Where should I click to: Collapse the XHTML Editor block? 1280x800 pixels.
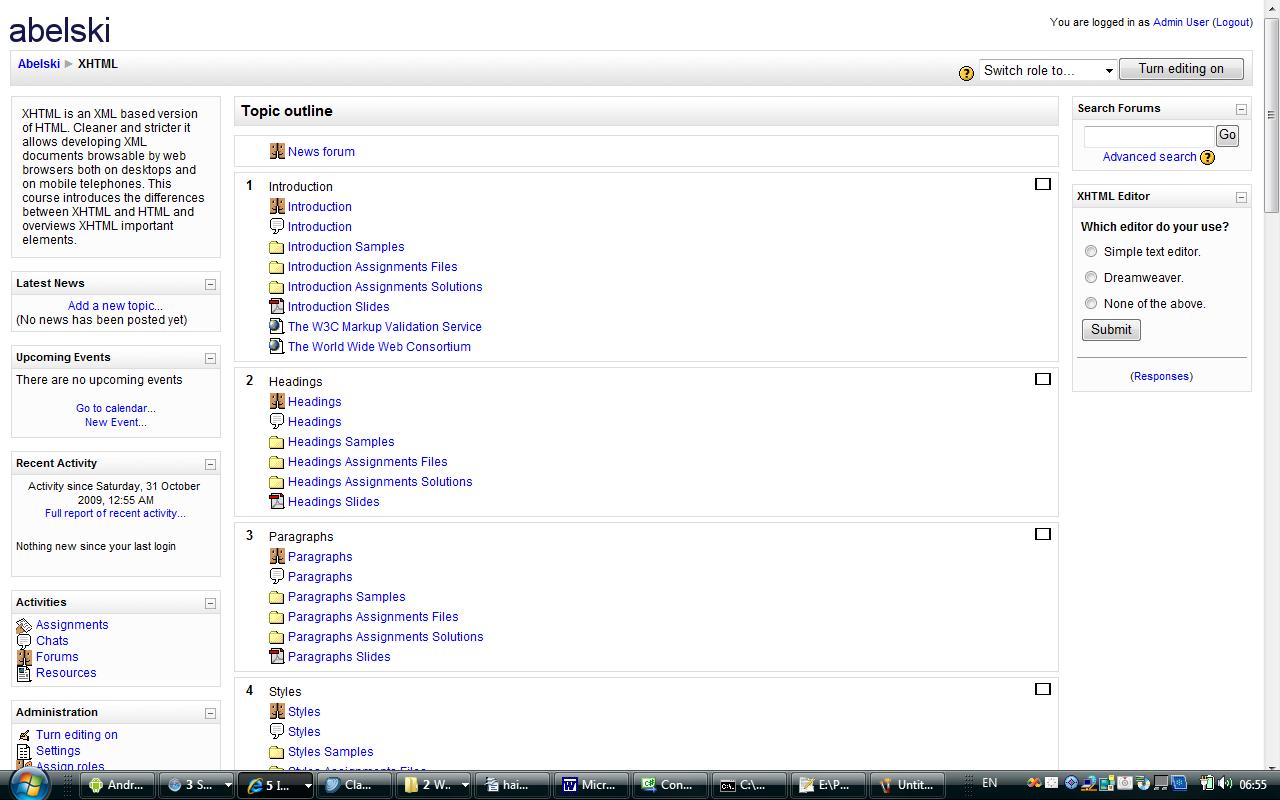coord(1241,197)
